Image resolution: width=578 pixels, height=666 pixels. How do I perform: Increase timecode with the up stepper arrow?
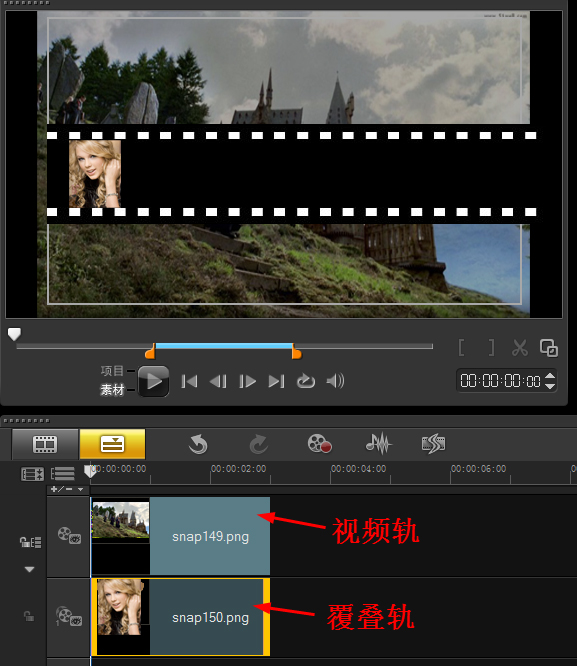click(550, 376)
